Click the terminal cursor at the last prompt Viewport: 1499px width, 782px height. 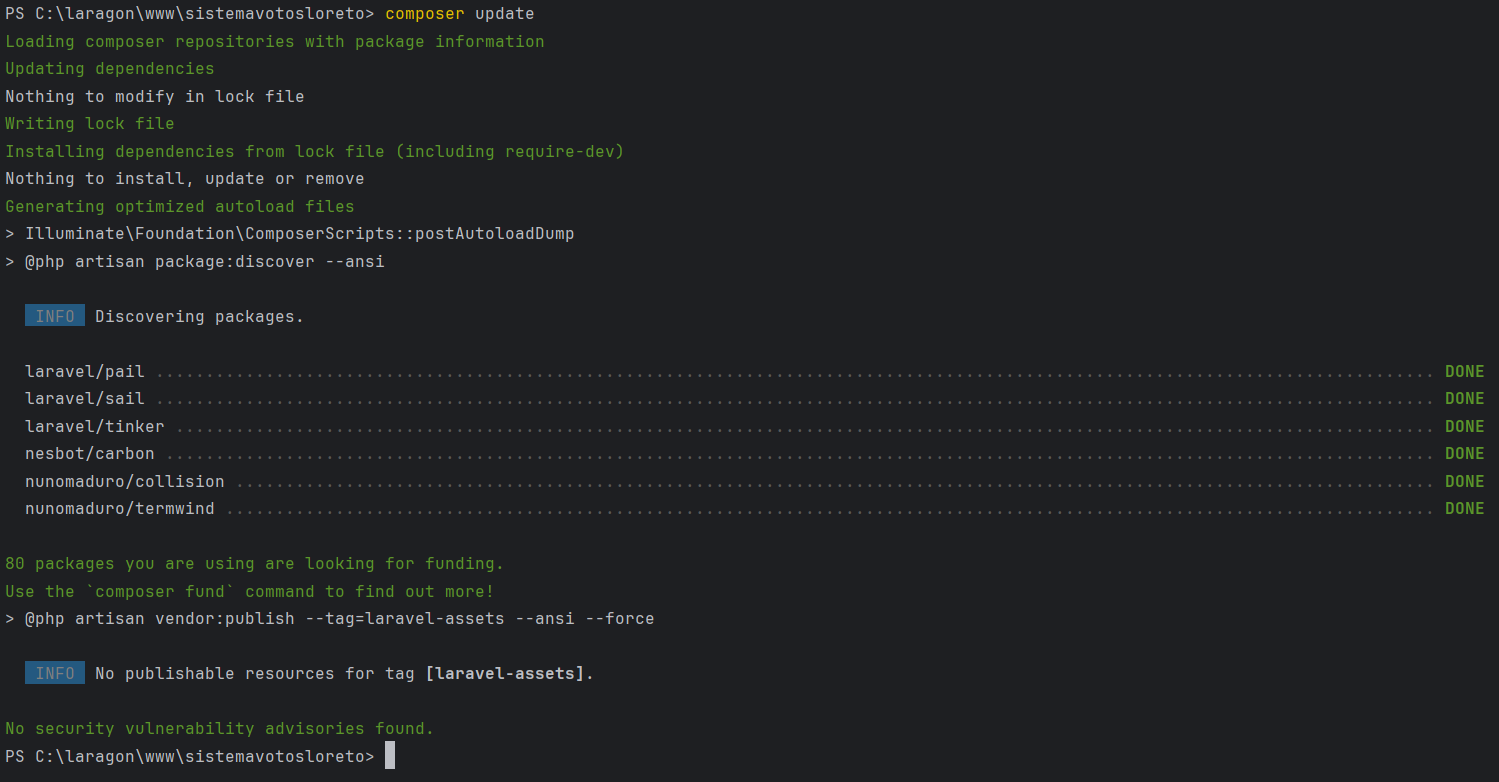click(x=390, y=756)
